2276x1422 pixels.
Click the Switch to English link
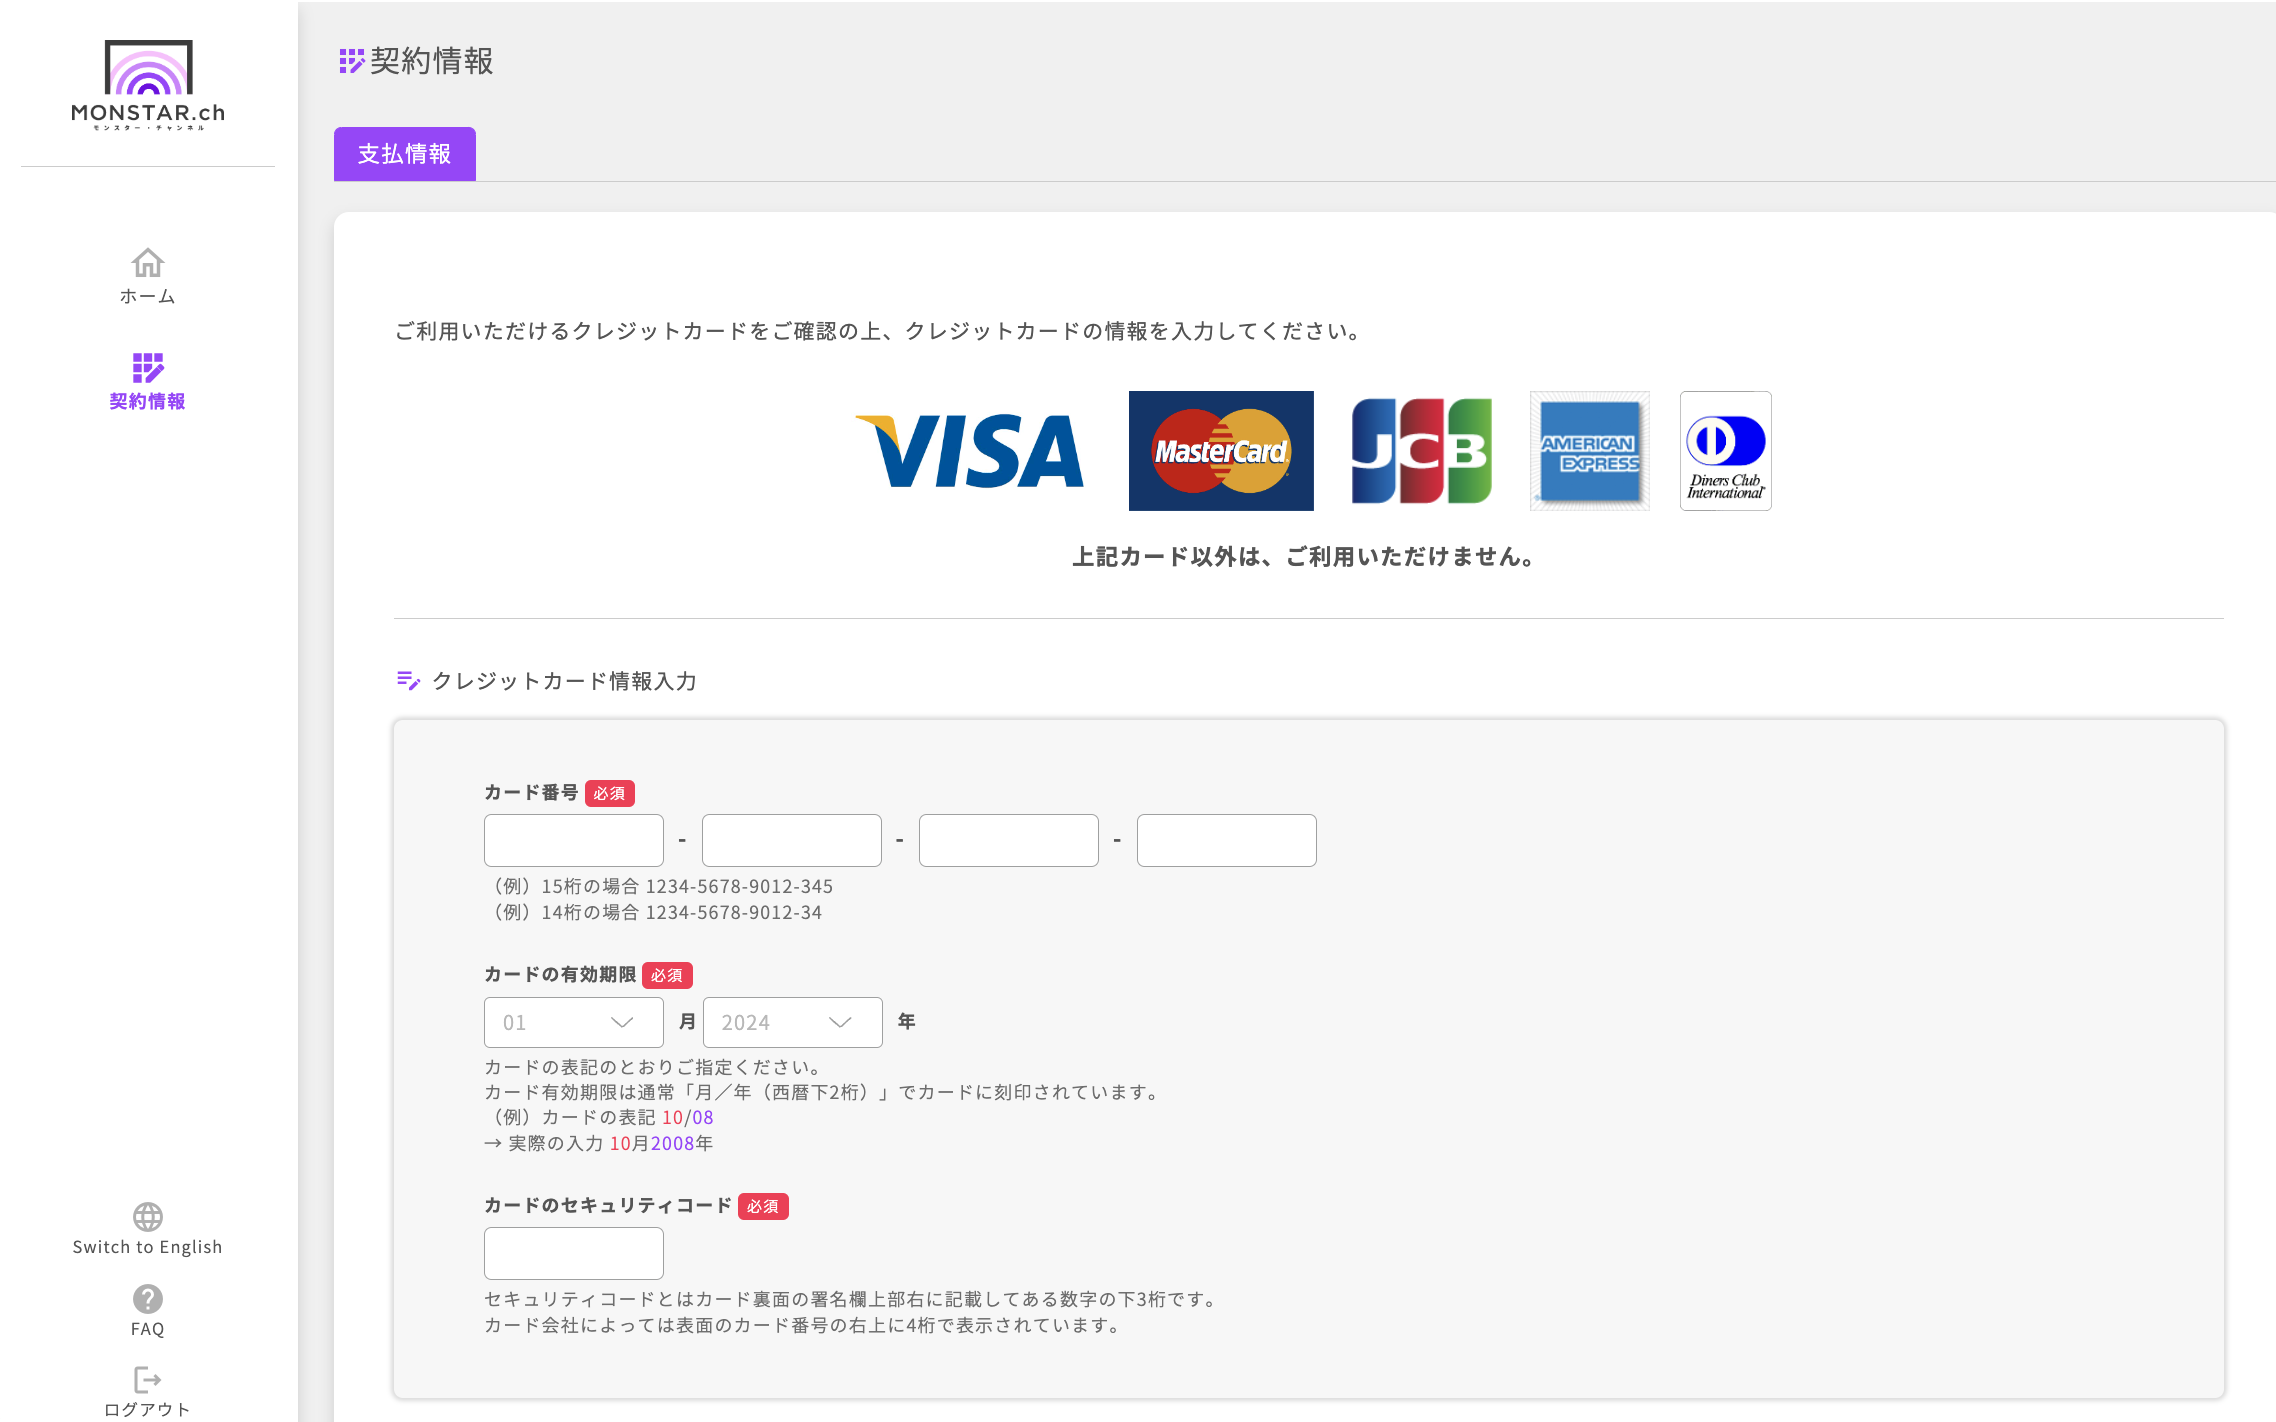148,1247
